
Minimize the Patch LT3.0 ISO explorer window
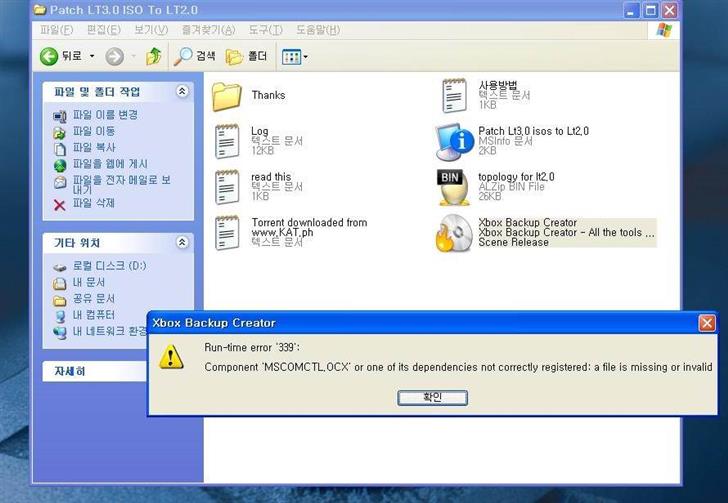[630, 10]
